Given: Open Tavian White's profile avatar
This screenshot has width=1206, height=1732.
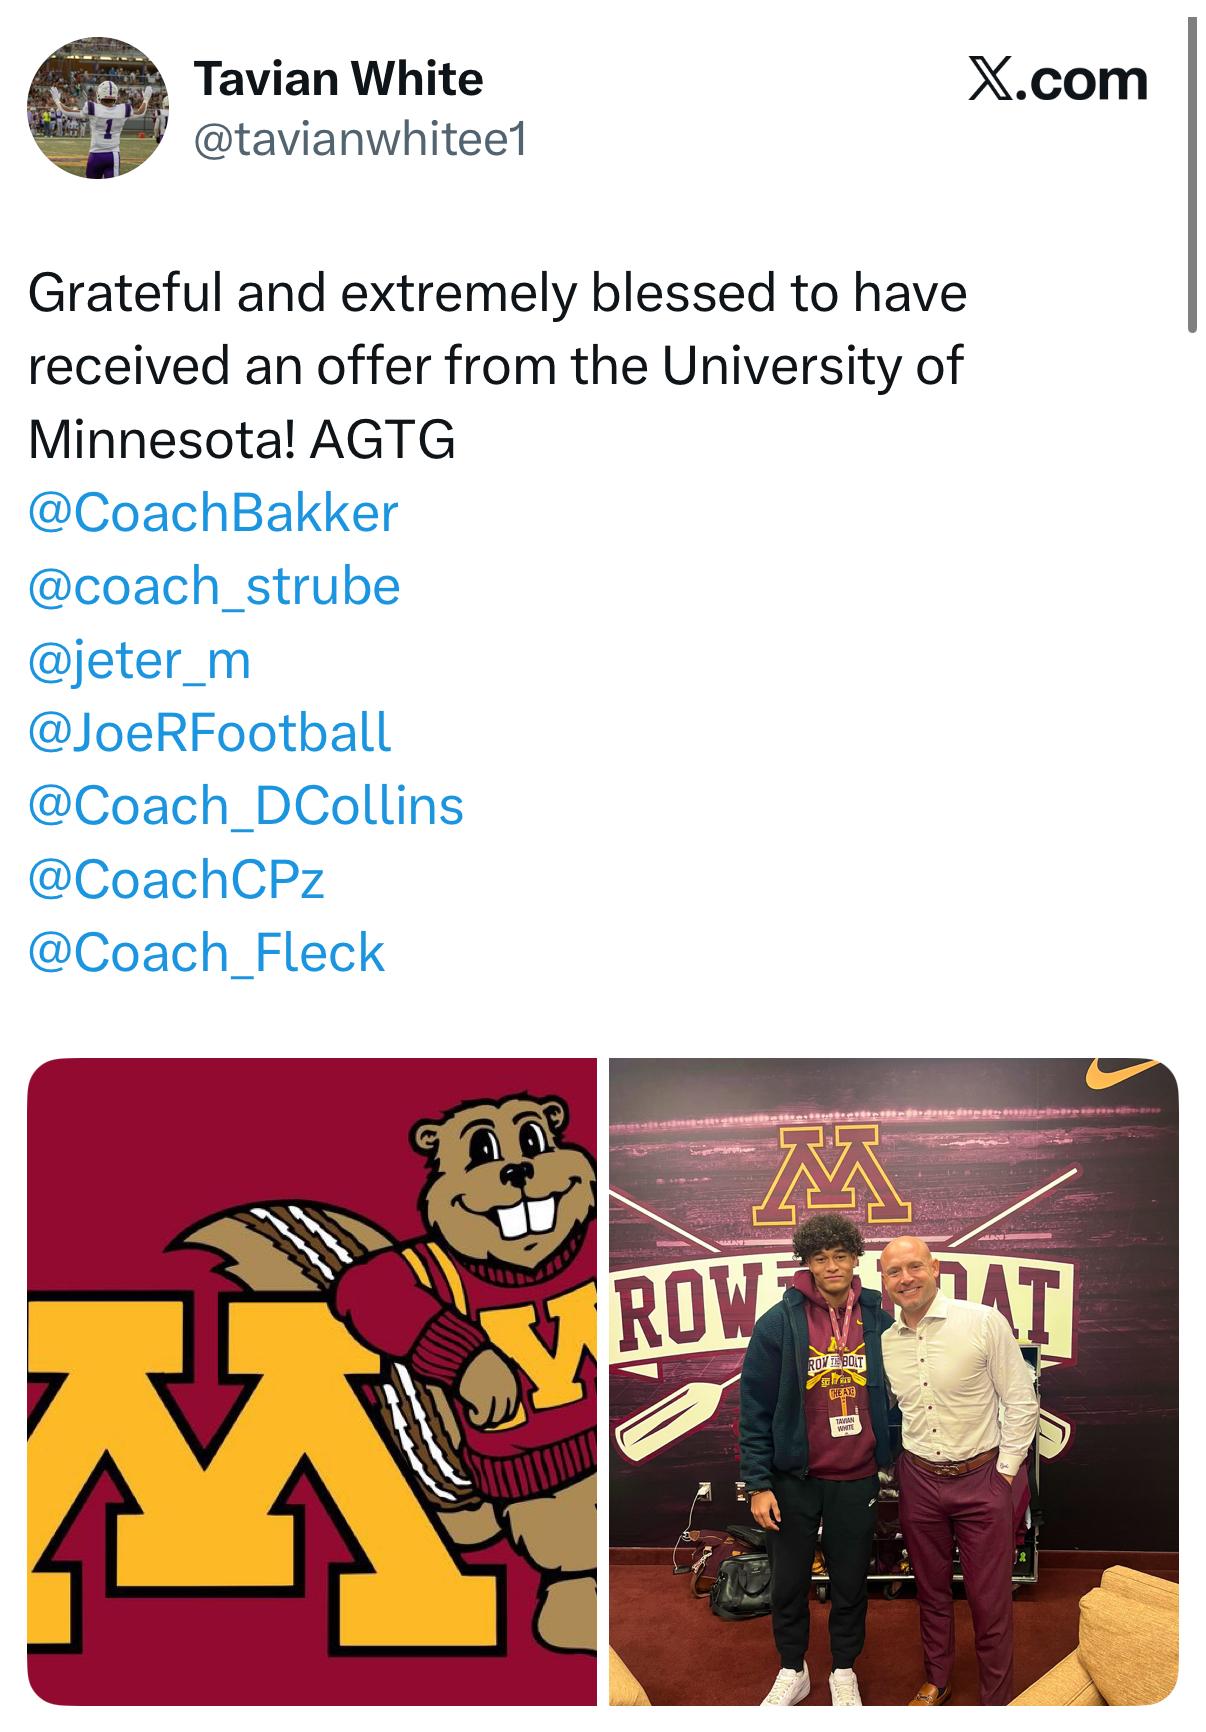Looking at the screenshot, I should pos(97,108).
